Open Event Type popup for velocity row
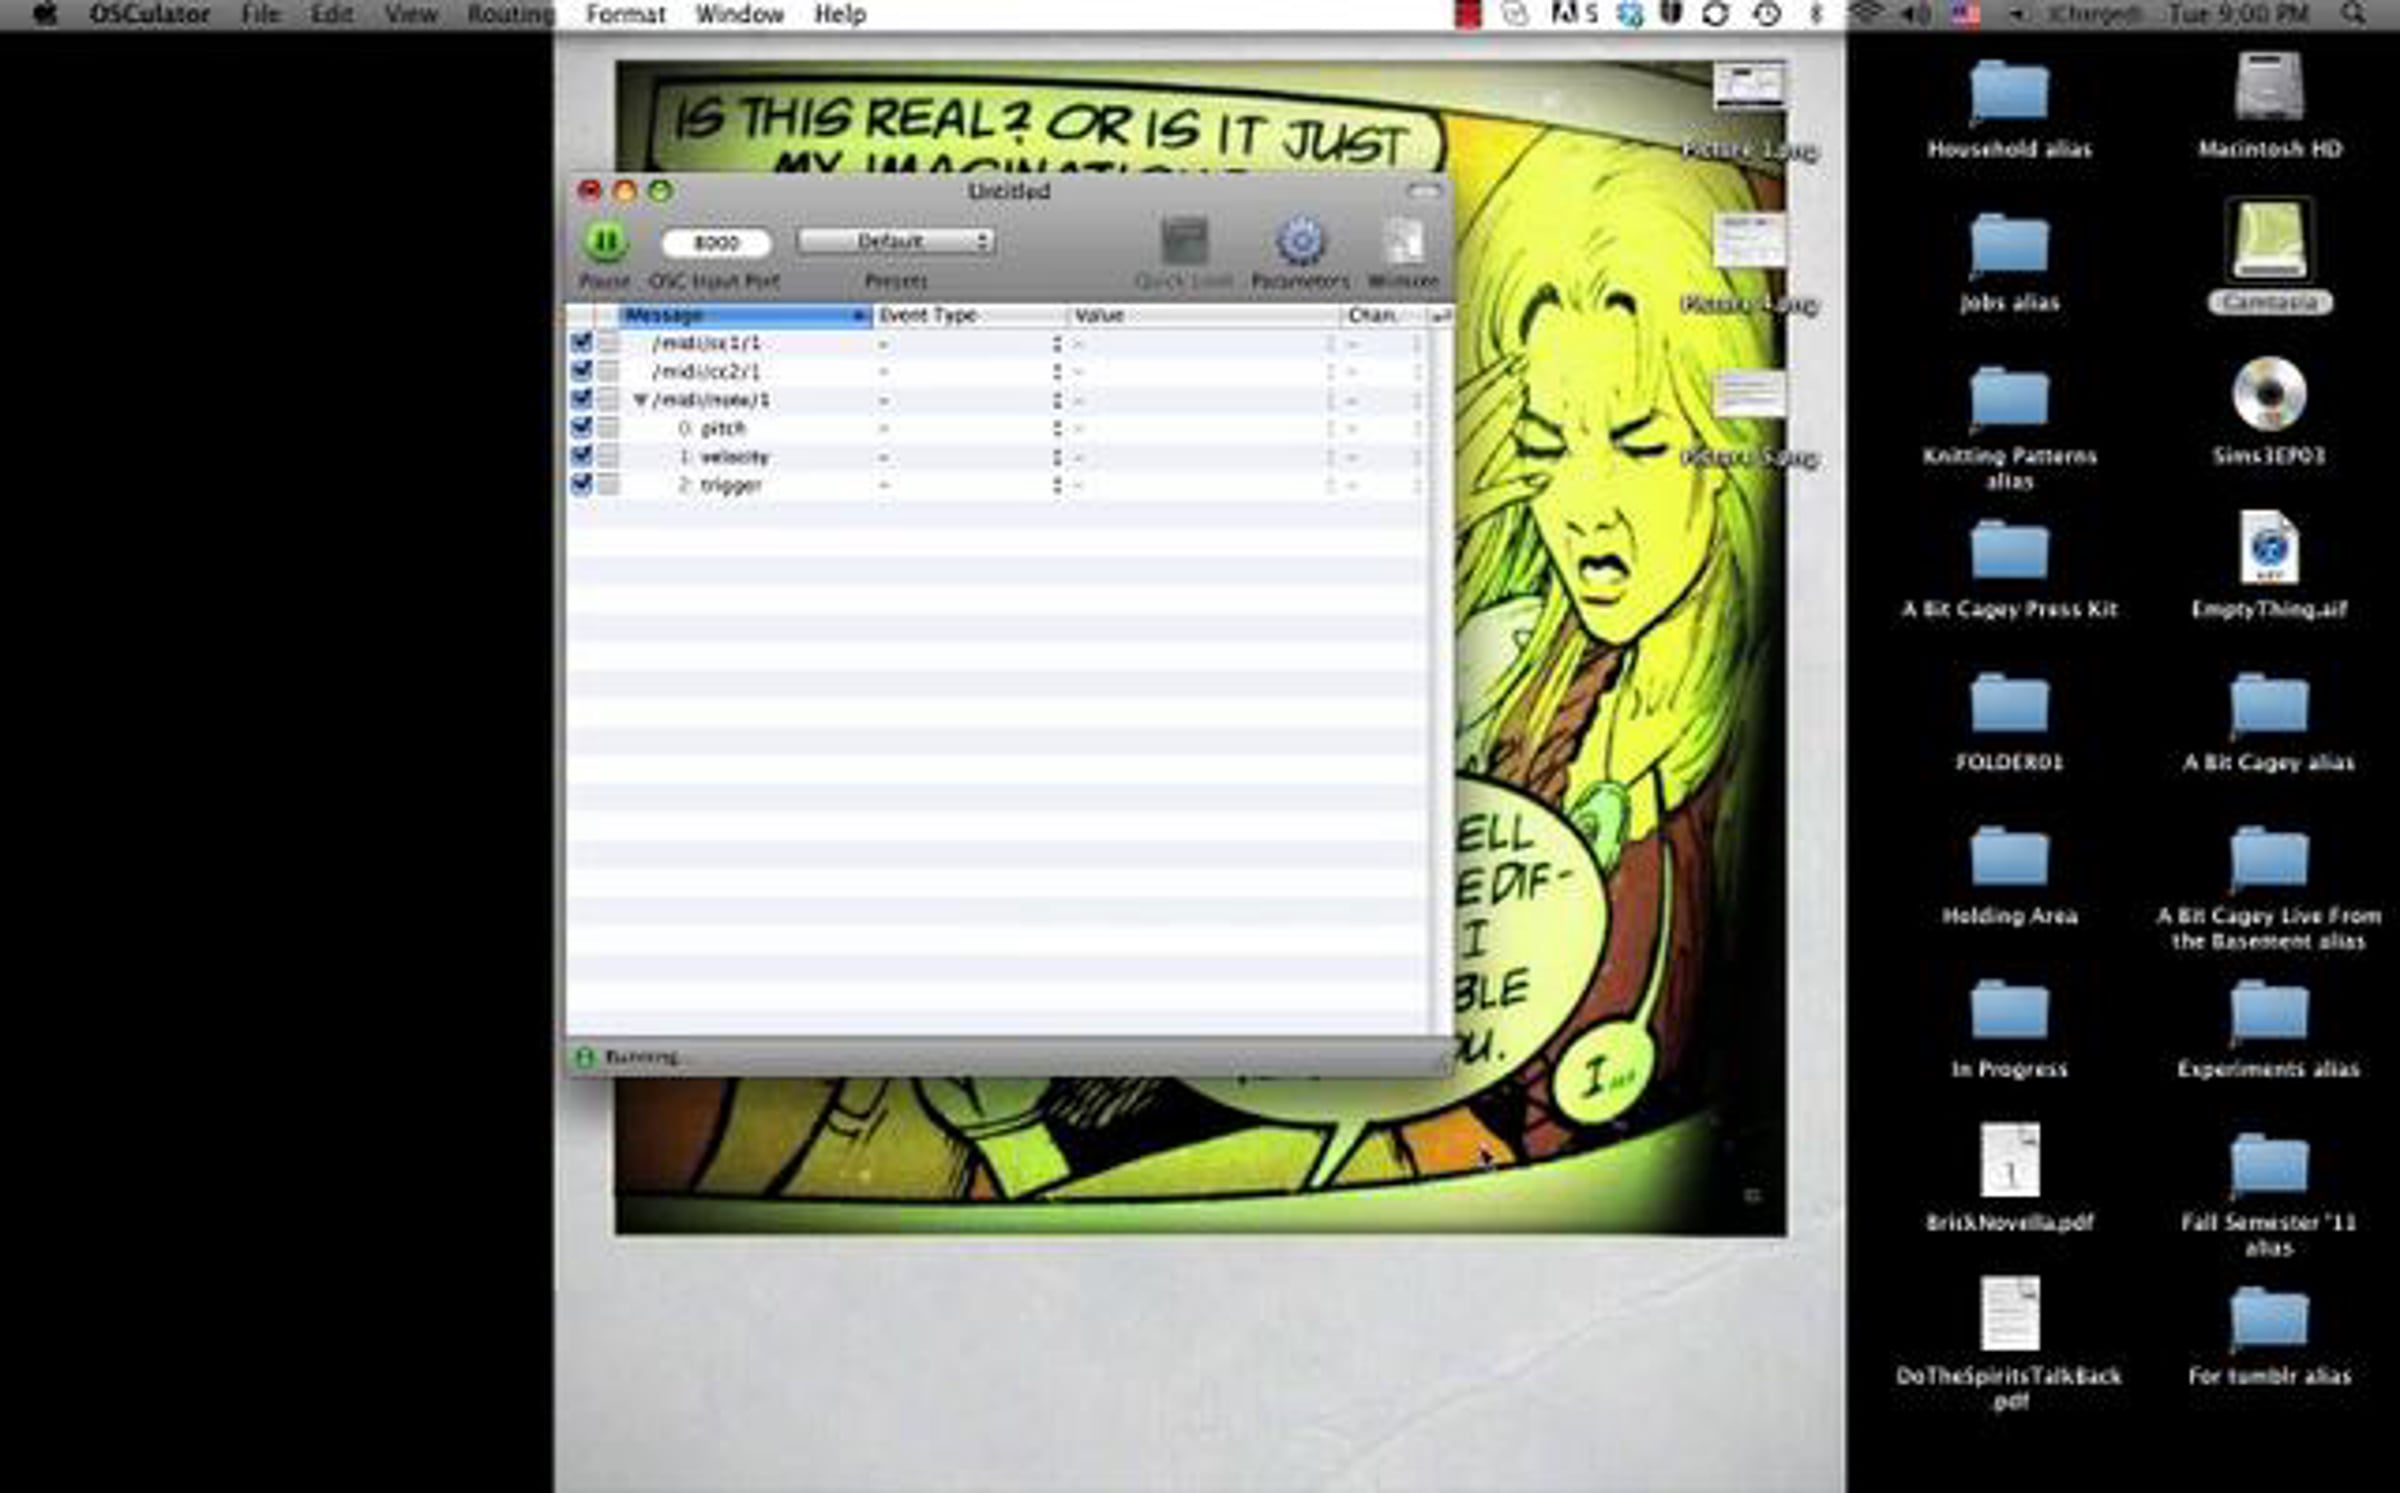This screenshot has width=2400, height=1493. (x=970, y=457)
